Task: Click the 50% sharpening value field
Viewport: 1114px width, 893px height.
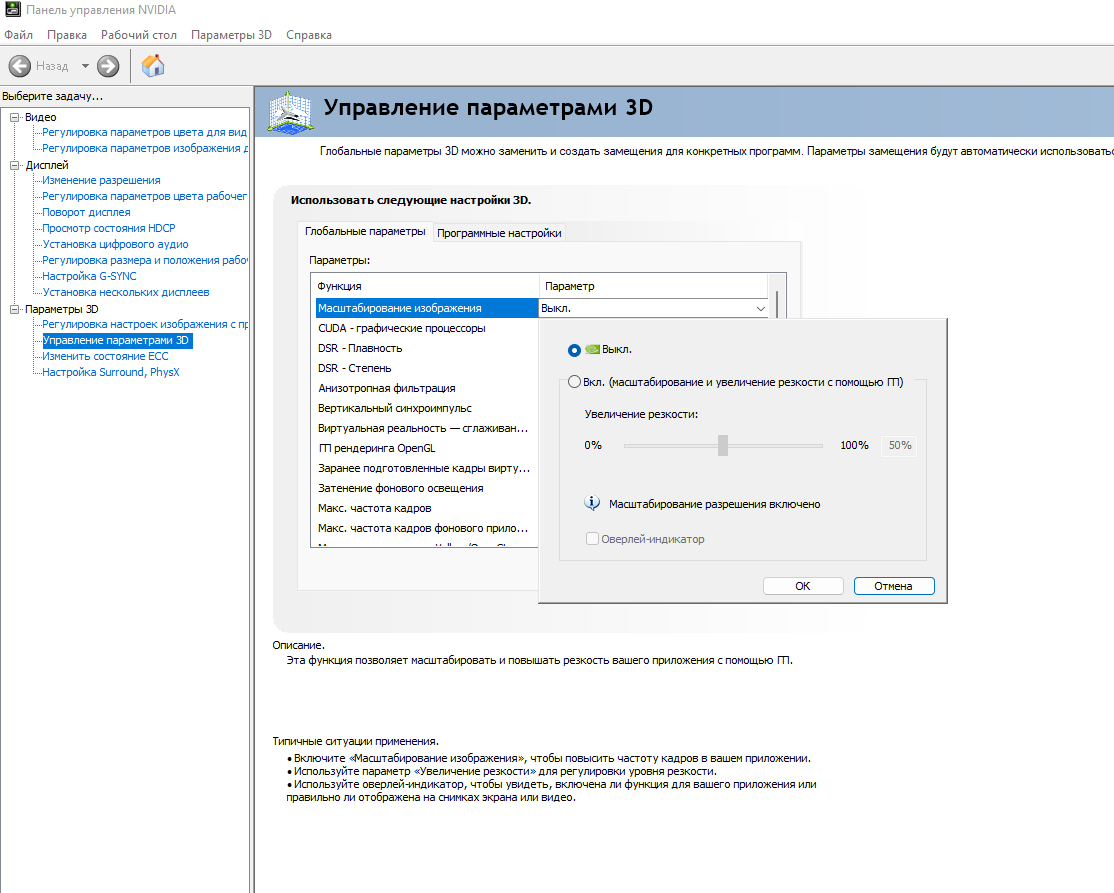Action: point(899,445)
